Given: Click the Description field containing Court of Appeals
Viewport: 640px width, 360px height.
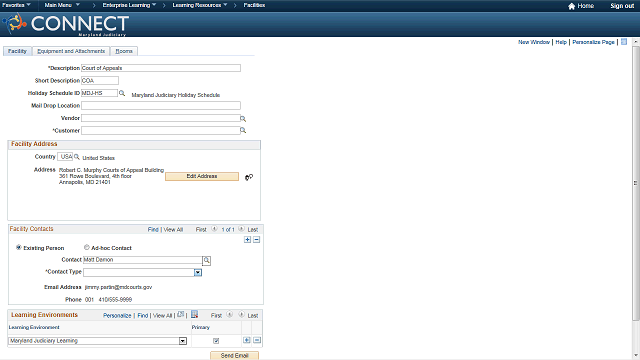Looking at the screenshot, I should click(x=161, y=68).
